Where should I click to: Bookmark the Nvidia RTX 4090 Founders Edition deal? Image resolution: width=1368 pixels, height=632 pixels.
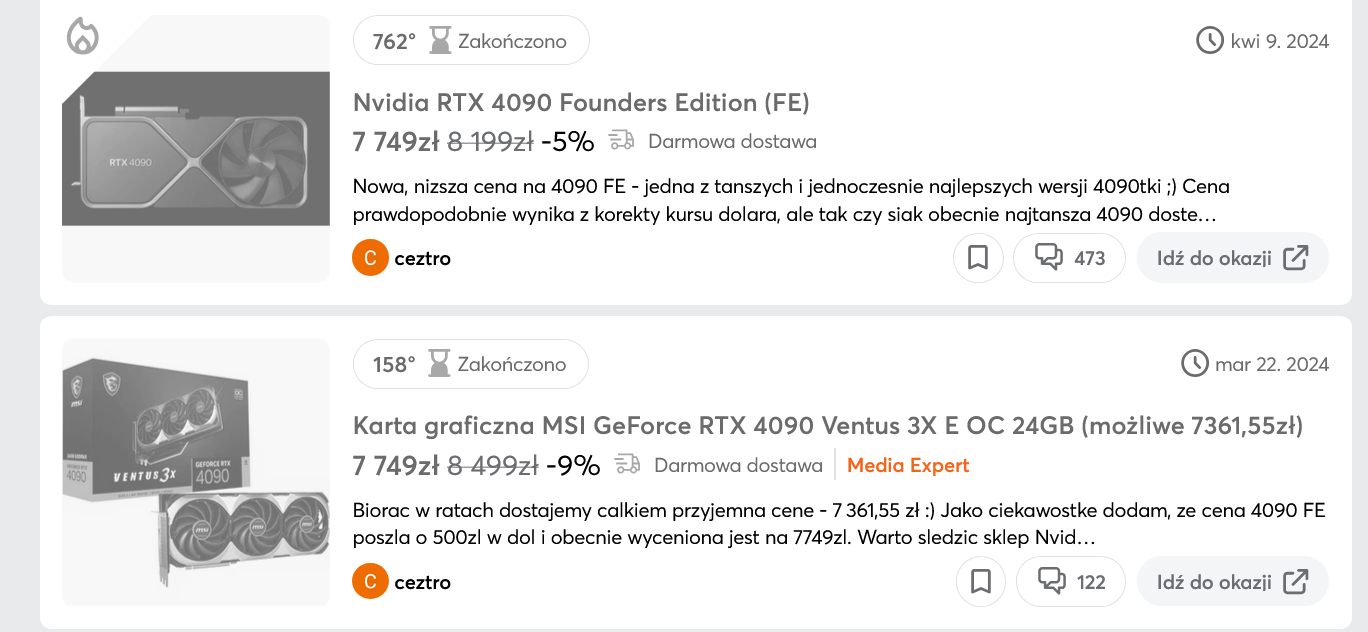978,258
